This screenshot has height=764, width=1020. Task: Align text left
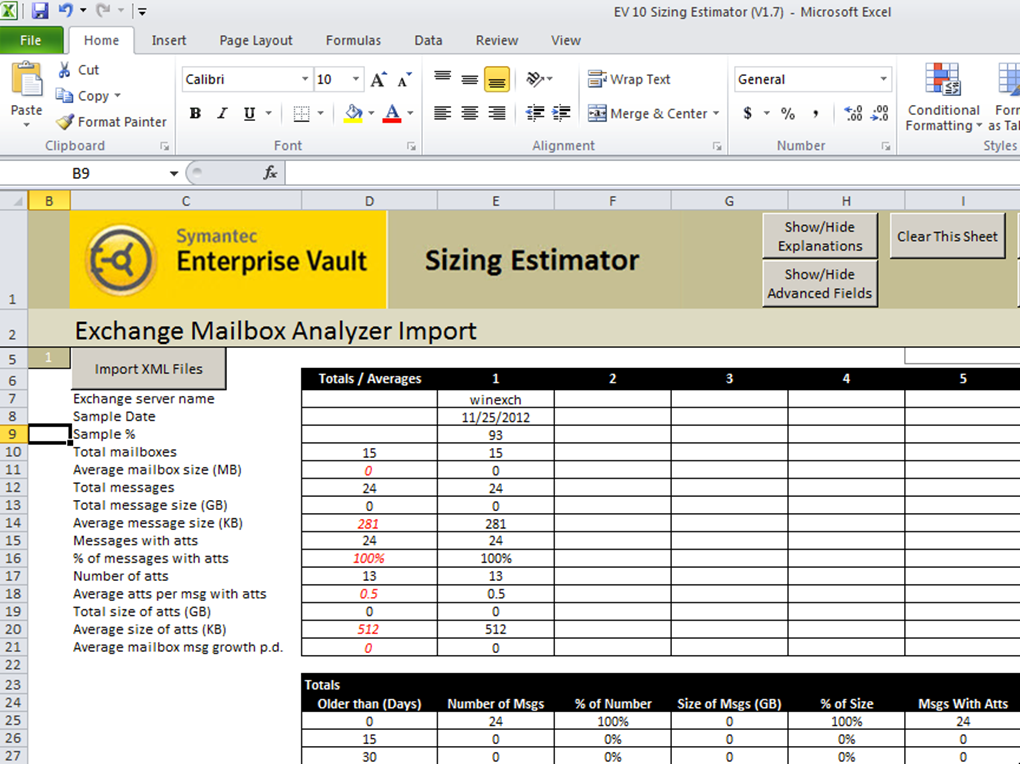click(x=442, y=113)
